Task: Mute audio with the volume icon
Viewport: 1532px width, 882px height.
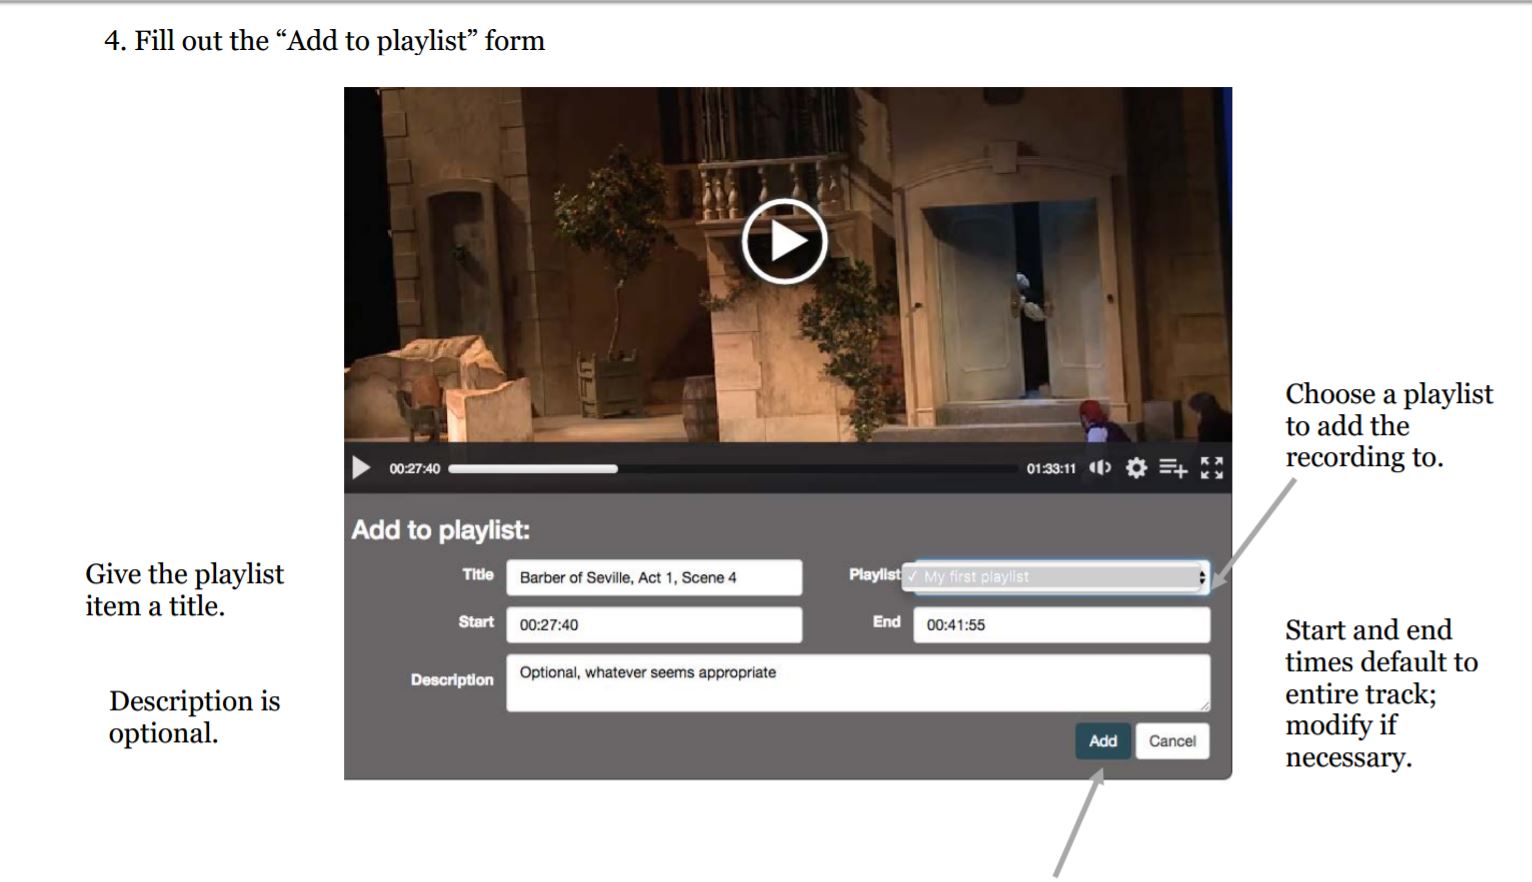Action: (1100, 468)
